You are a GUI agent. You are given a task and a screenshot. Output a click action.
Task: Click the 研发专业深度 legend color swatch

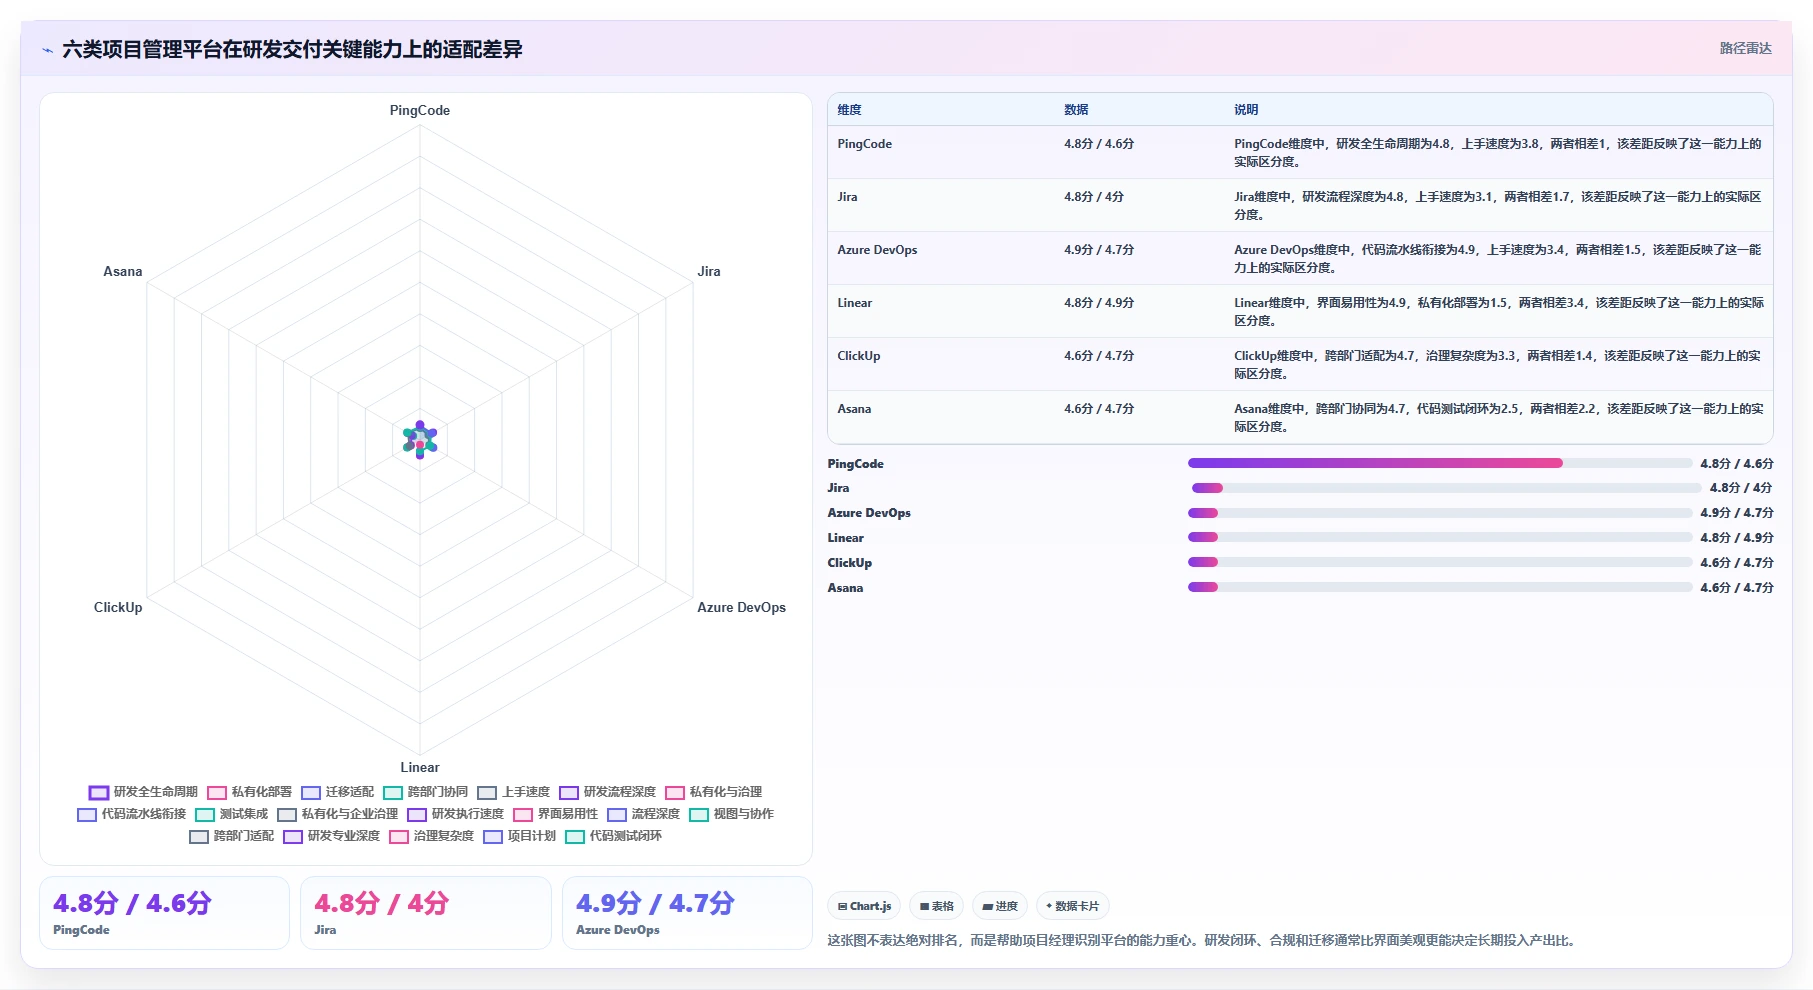tap(292, 837)
